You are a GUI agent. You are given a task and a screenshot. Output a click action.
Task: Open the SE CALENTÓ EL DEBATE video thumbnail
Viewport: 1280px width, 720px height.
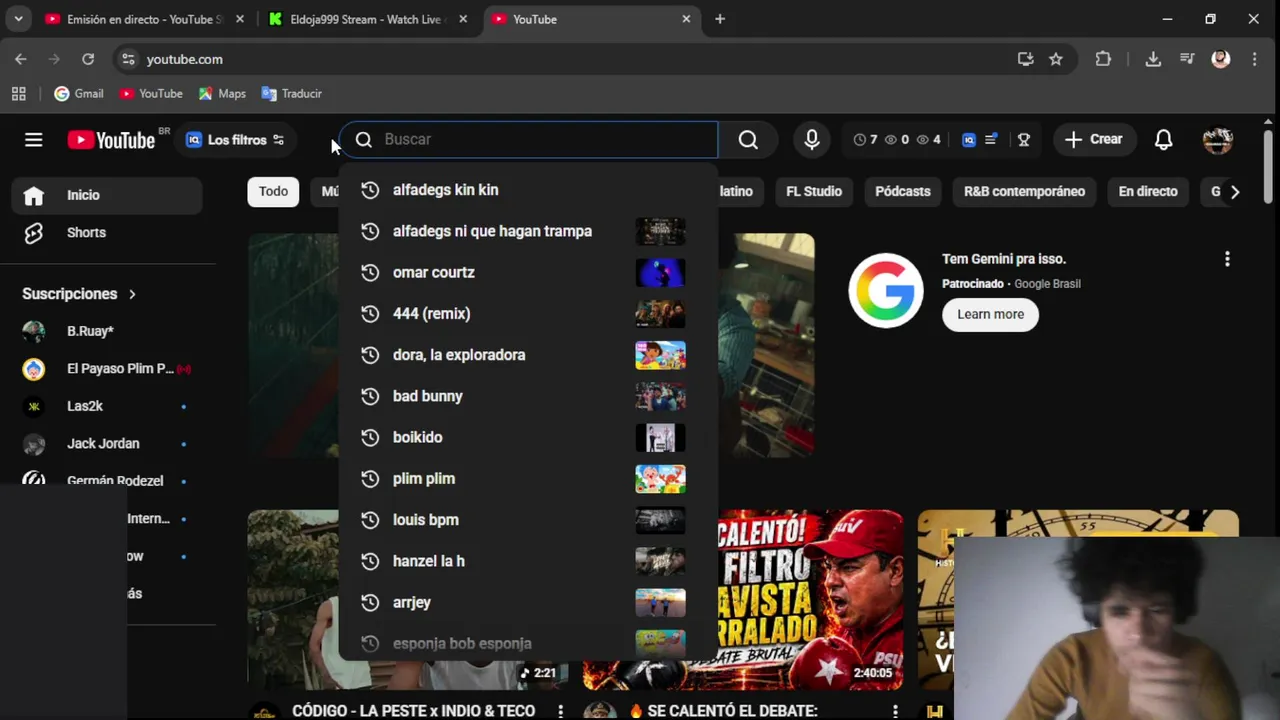(x=811, y=600)
